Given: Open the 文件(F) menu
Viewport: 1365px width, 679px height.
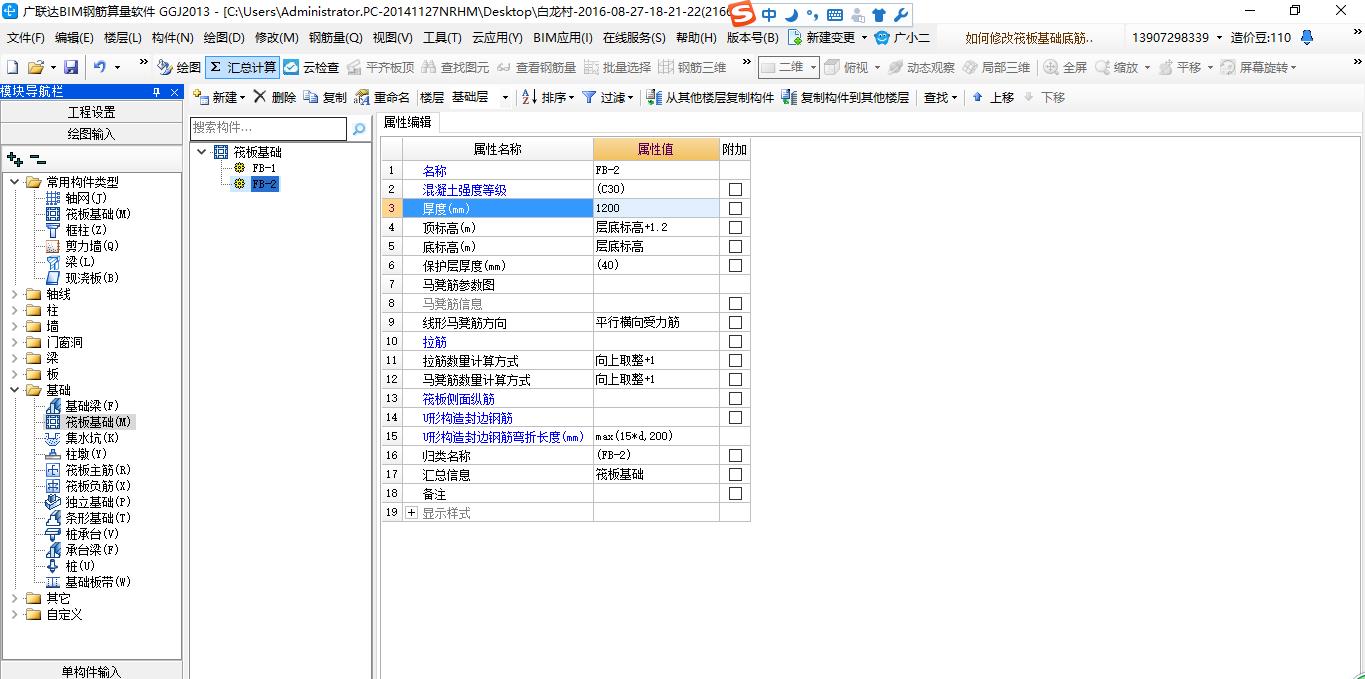Looking at the screenshot, I should 26,38.
